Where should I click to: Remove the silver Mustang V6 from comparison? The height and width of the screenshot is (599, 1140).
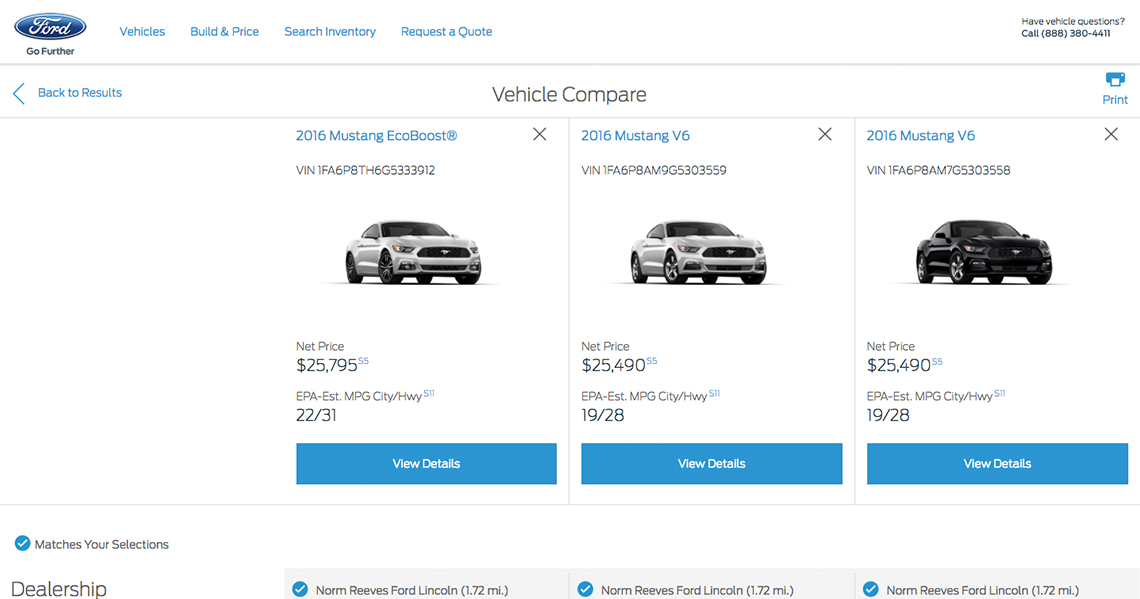coord(825,134)
